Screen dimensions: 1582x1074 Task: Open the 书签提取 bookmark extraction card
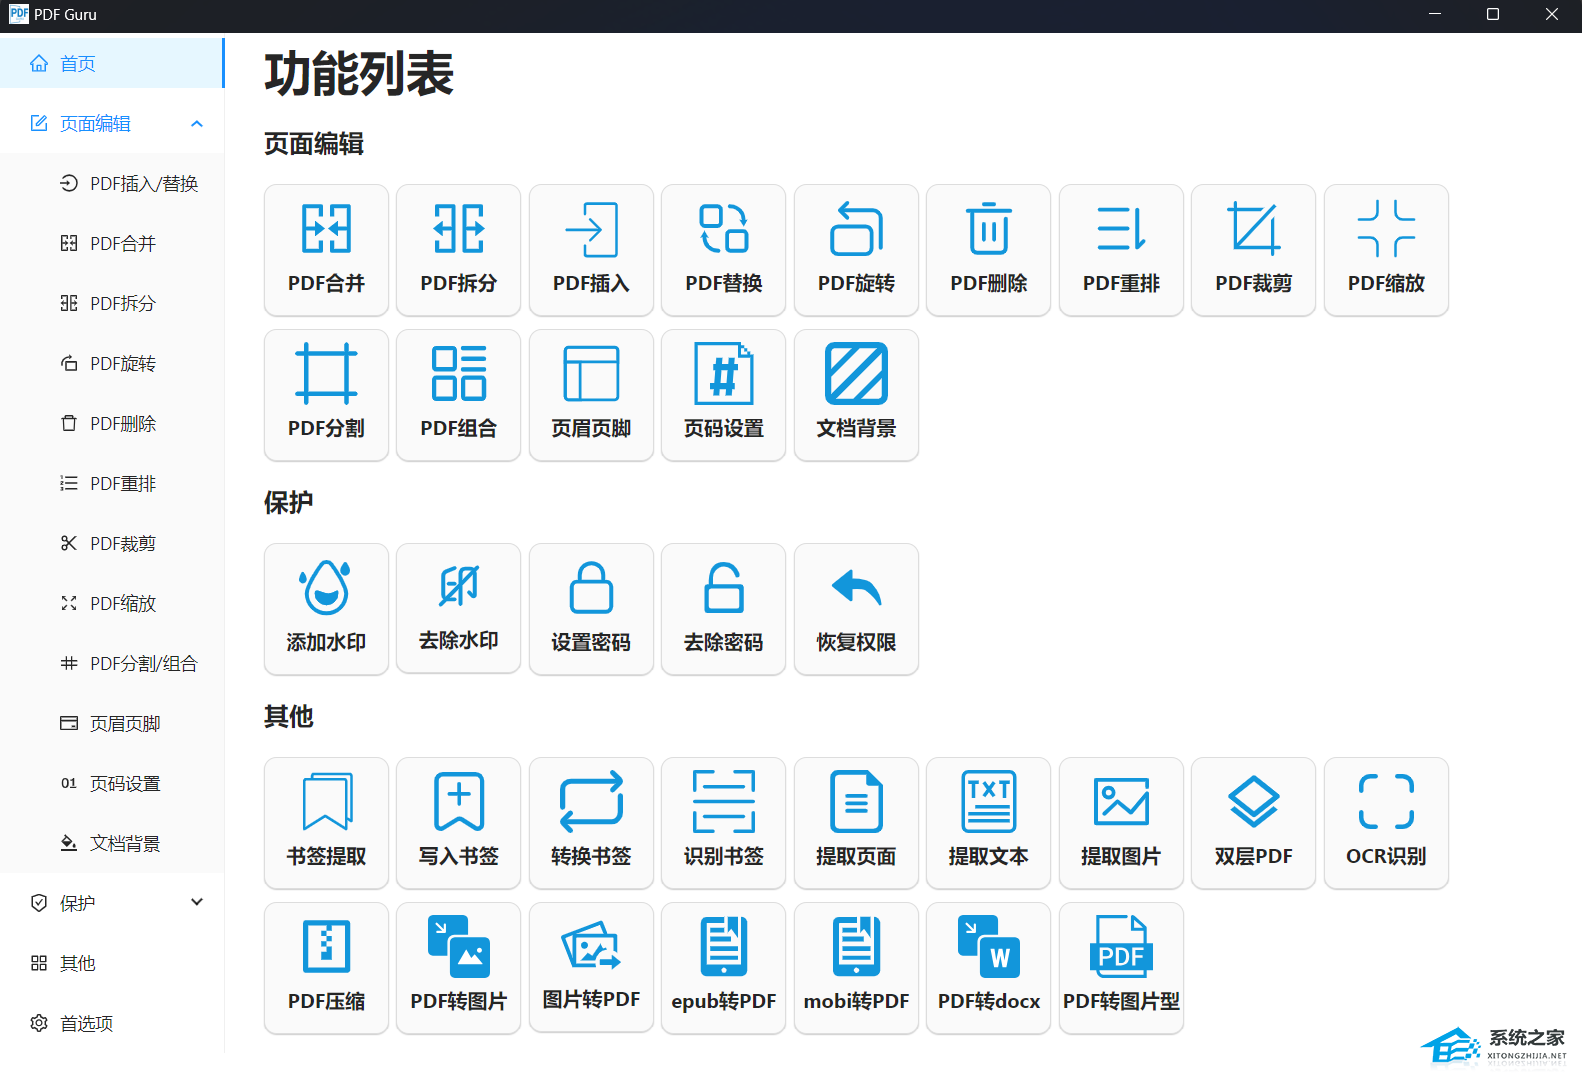(326, 823)
